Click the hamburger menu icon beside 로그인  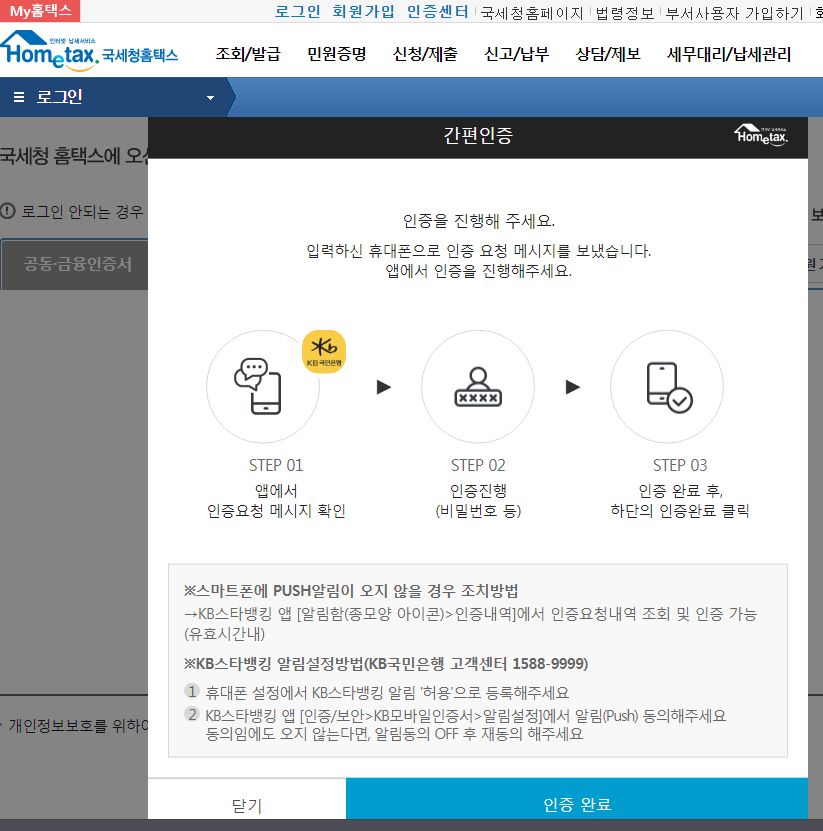point(19,97)
